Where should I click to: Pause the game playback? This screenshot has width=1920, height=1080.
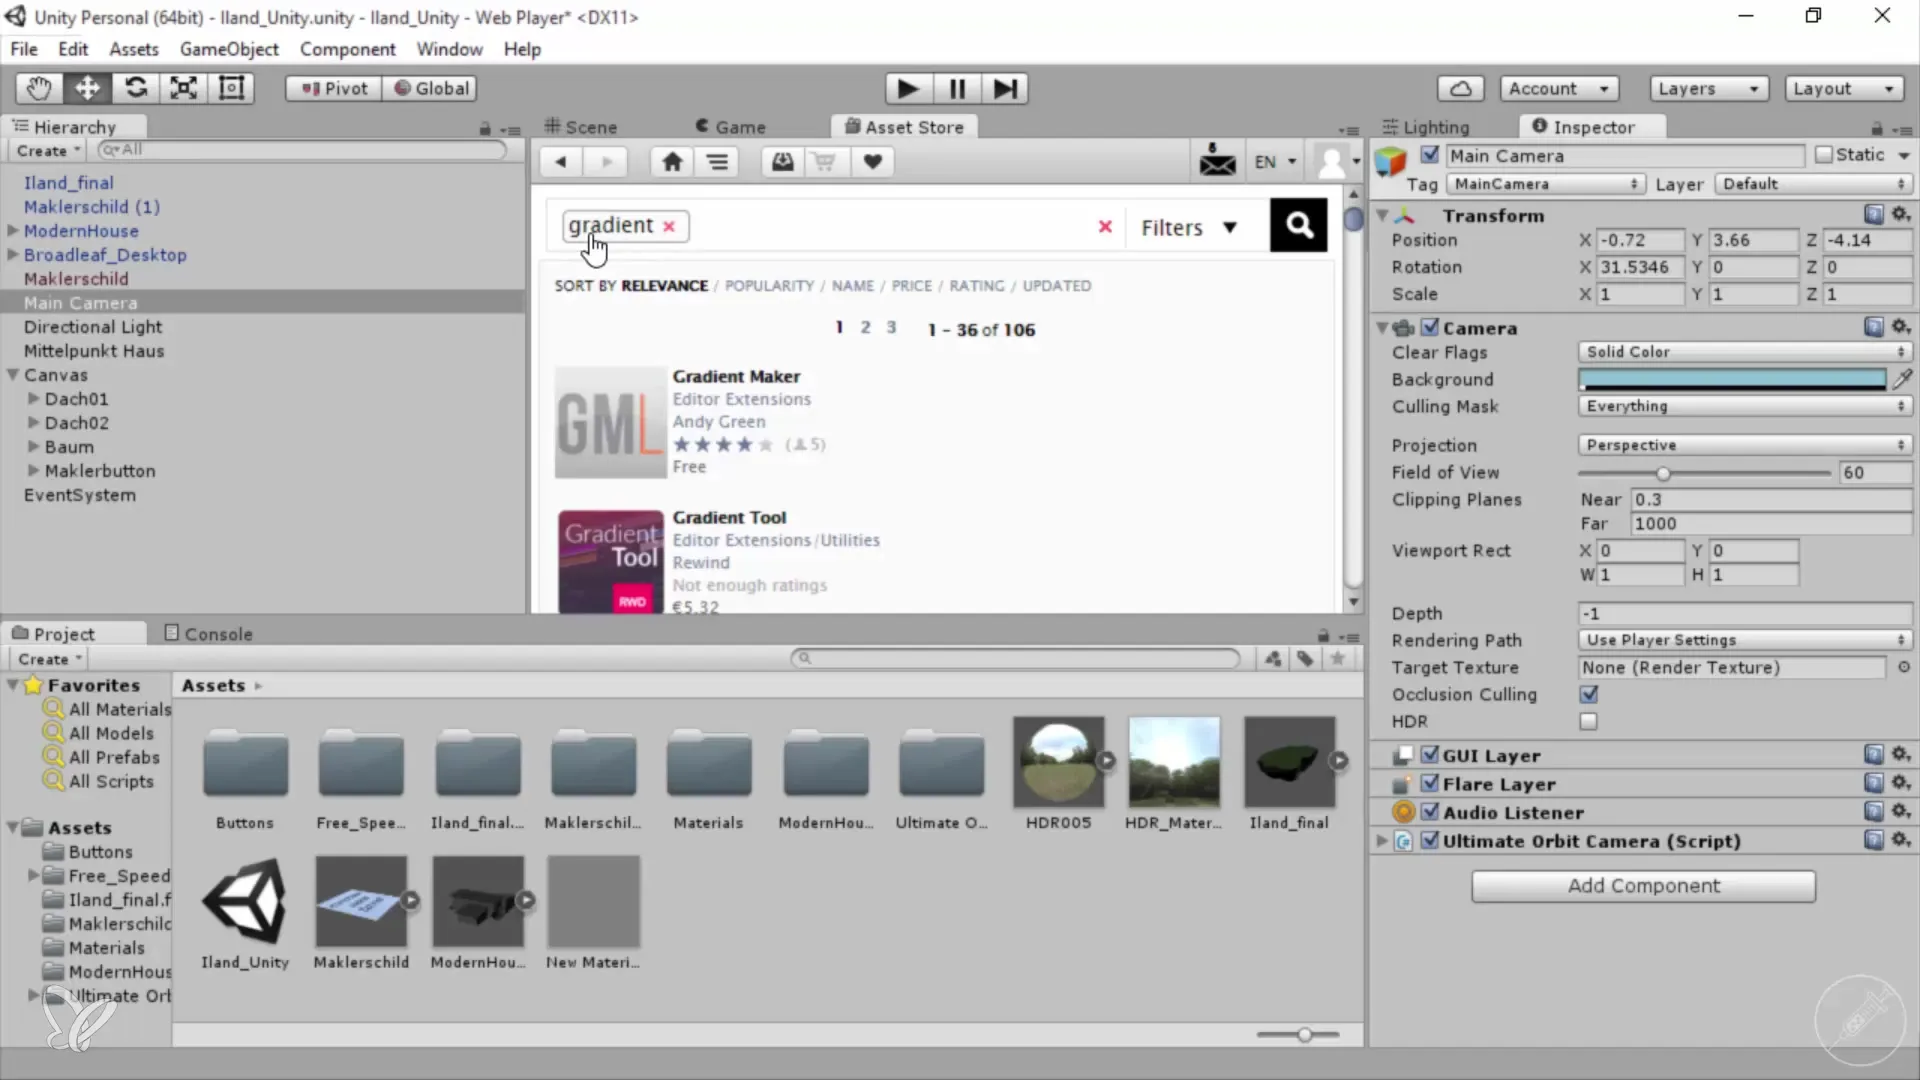click(956, 89)
